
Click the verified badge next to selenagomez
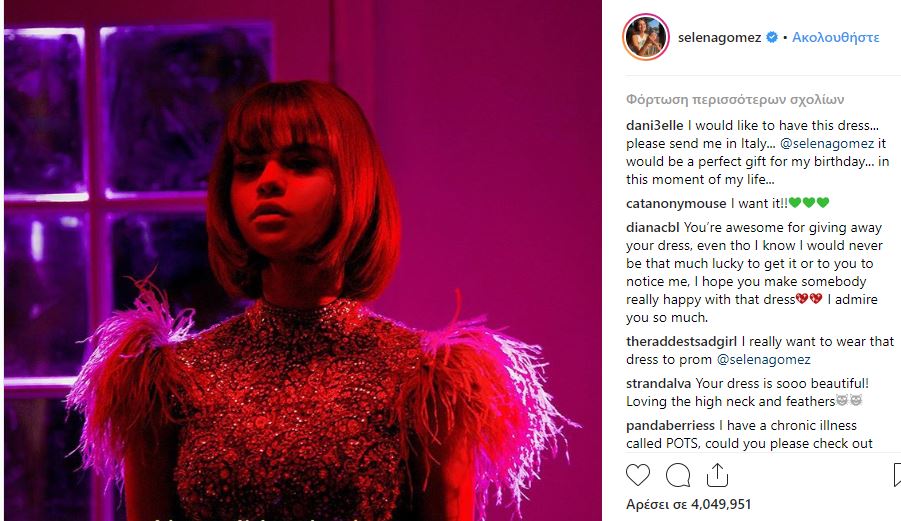tap(772, 37)
